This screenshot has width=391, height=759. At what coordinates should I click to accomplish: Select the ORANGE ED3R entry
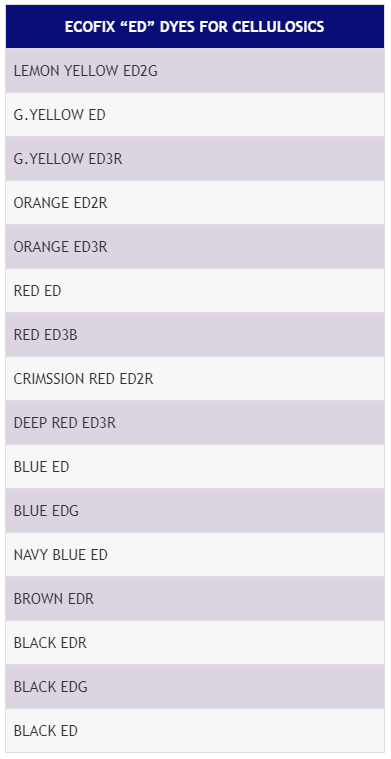[x=195, y=247]
